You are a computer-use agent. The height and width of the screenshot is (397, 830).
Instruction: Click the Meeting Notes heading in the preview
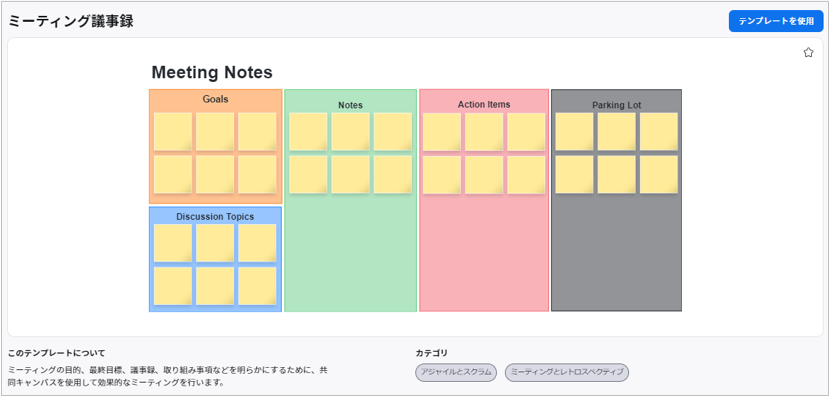212,72
